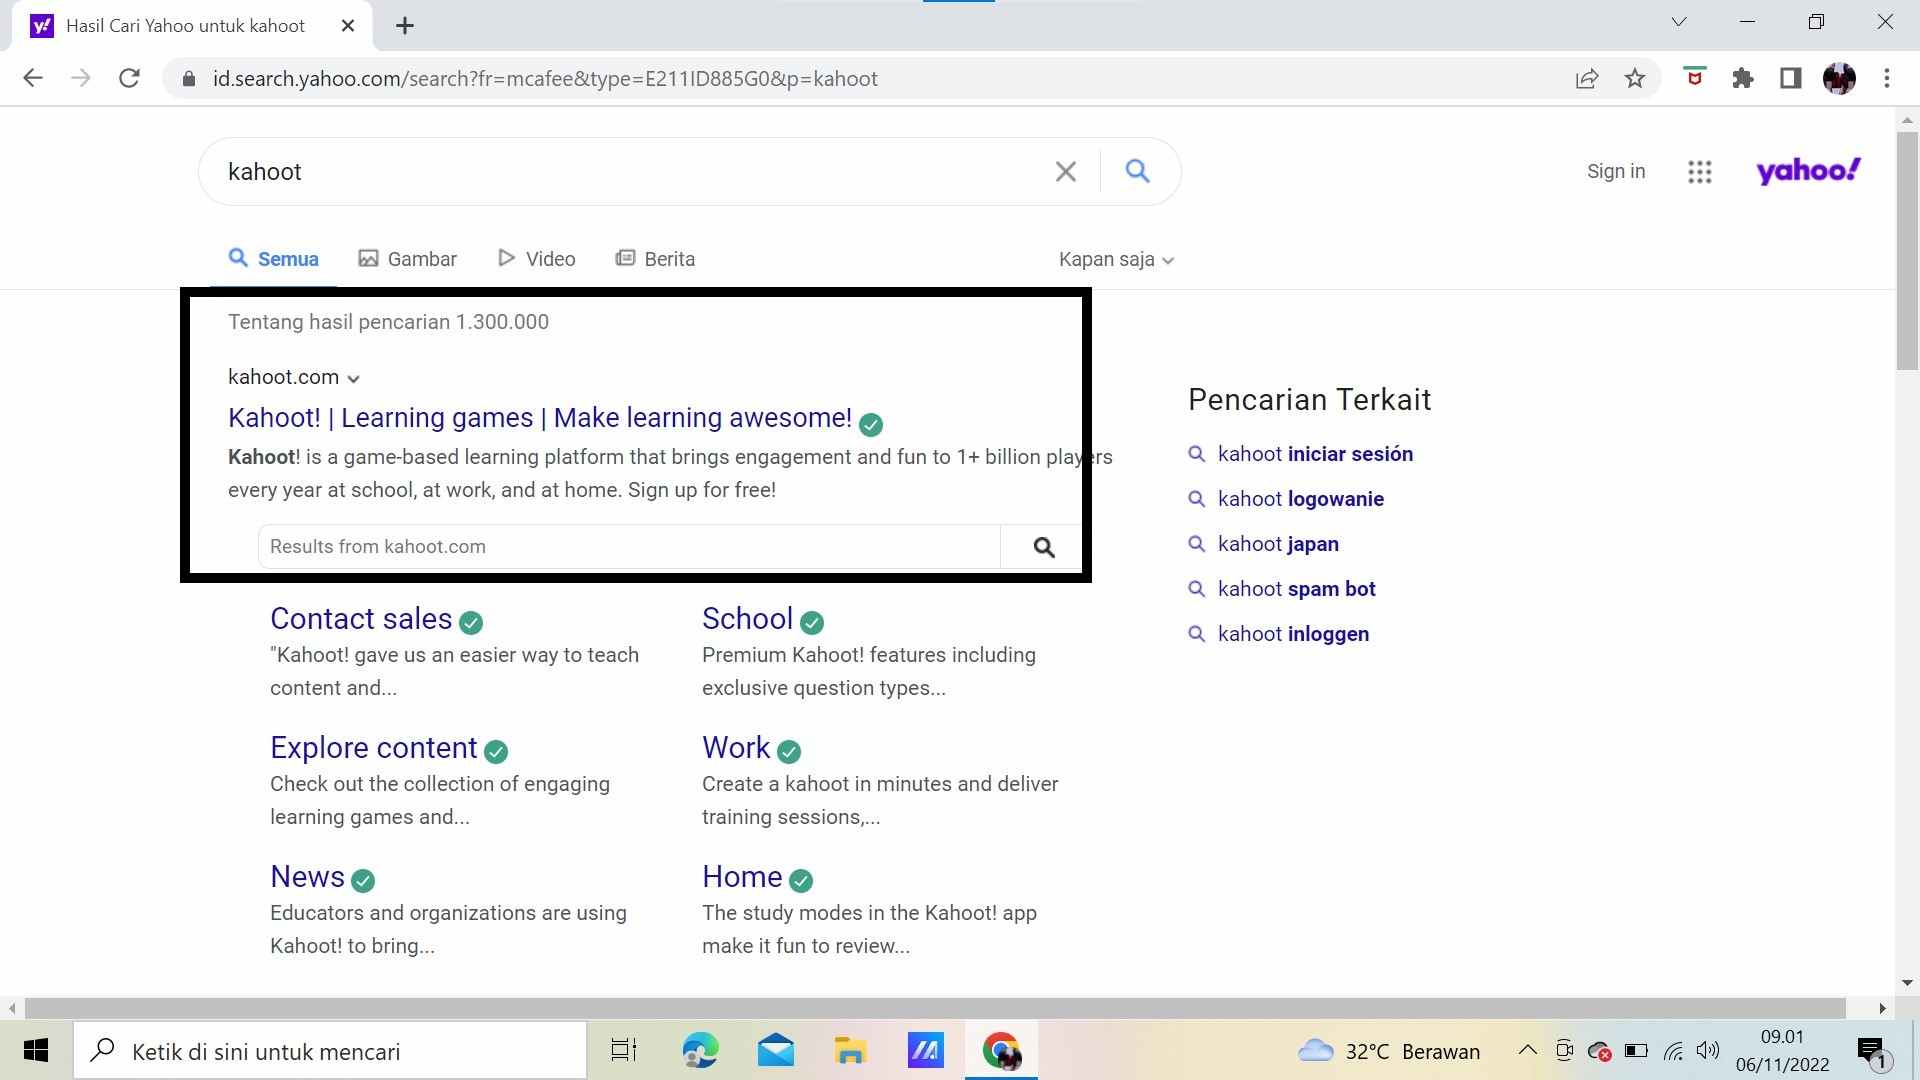This screenshot has width=1920, height=1080.
Task: Expand the kahoot.com dropdown arrow
Action: coord(353,379)
